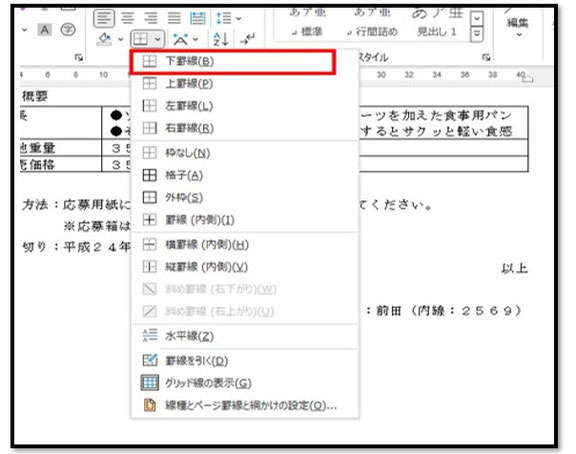
Task: Click the Asian layout icon
Action: [180, 39]
